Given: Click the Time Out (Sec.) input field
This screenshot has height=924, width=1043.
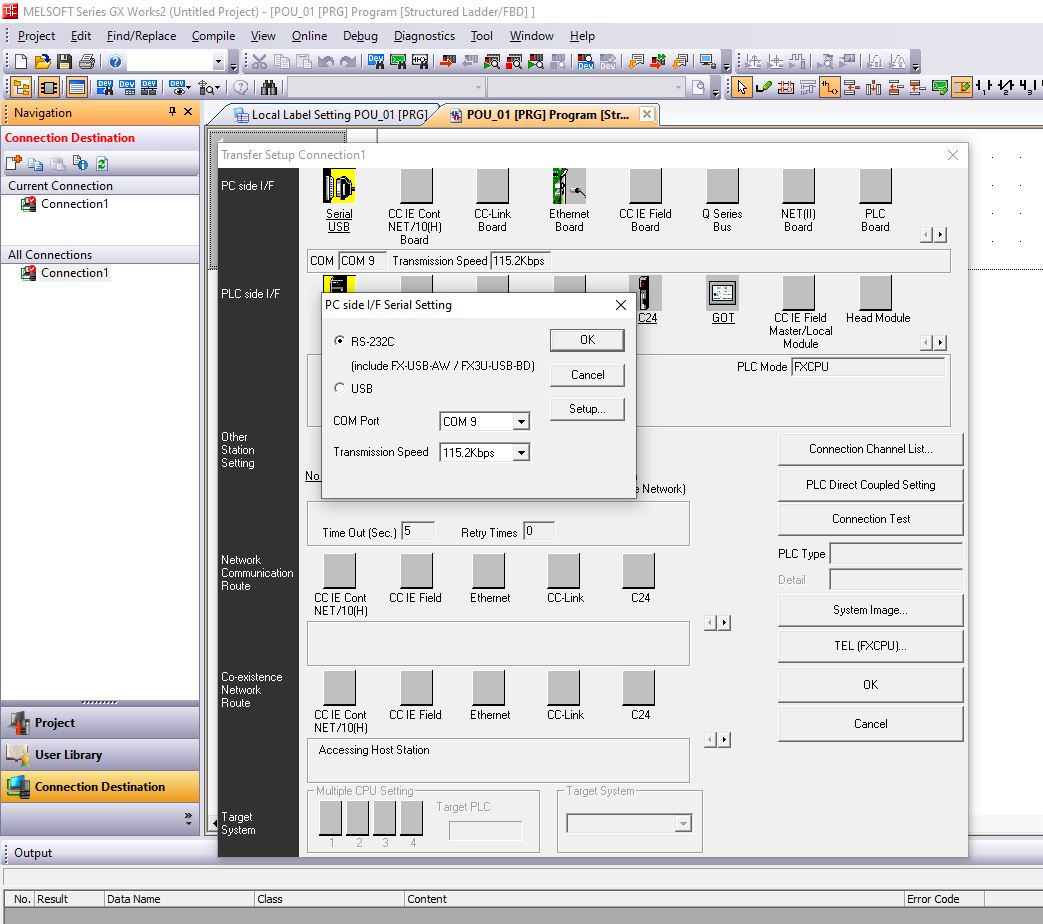Looking at the screenshot, I should click(418, 531).
